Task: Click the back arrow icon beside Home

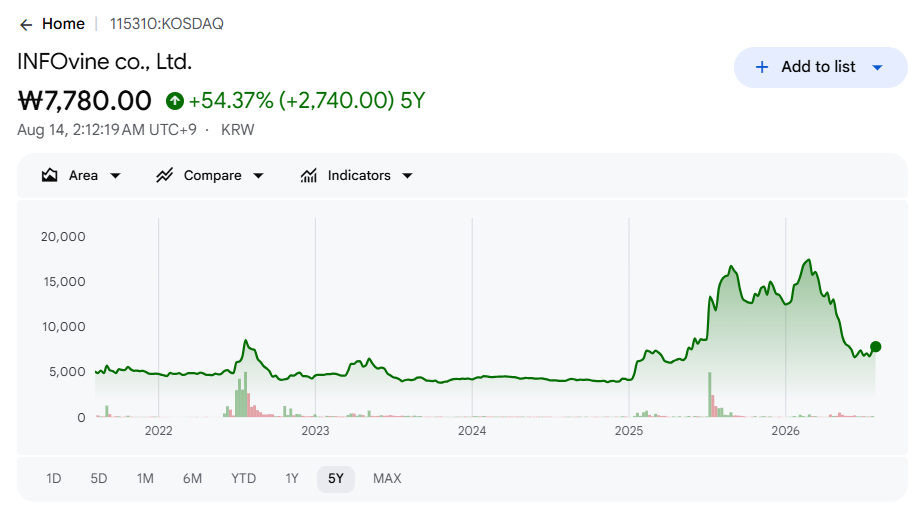Action: (26, 24)
